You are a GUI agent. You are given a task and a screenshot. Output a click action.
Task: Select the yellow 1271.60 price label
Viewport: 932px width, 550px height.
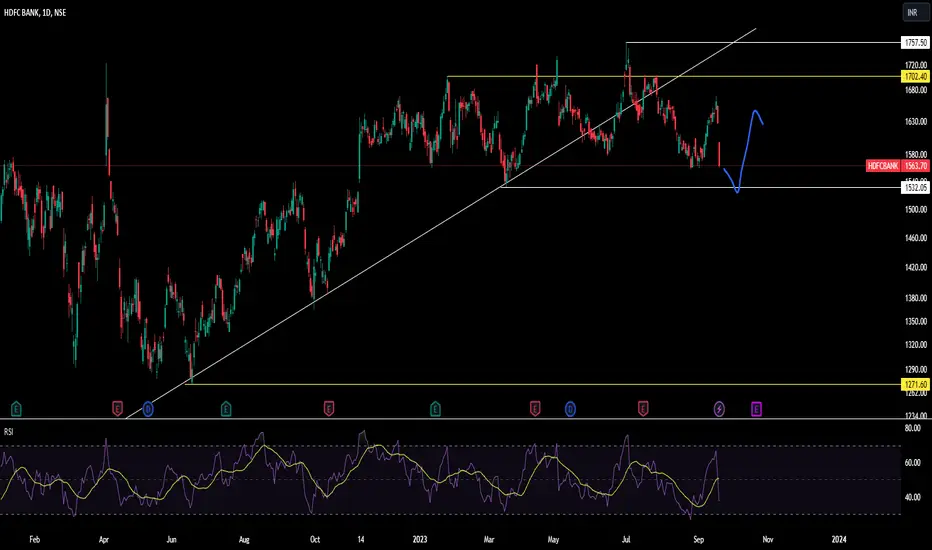pos(915,385)
